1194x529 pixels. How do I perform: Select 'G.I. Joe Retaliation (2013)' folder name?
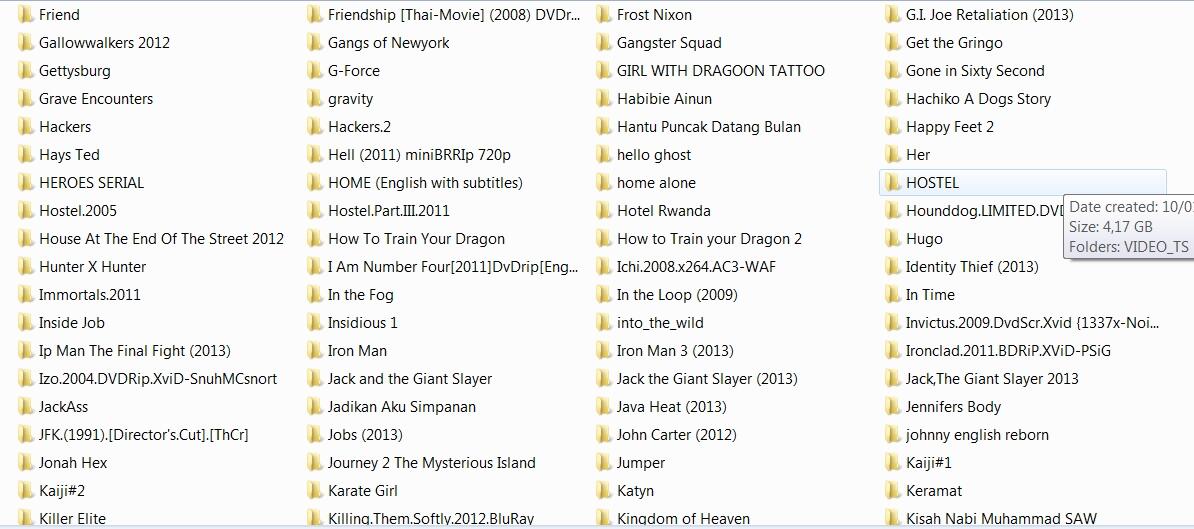tap(989, 14)
